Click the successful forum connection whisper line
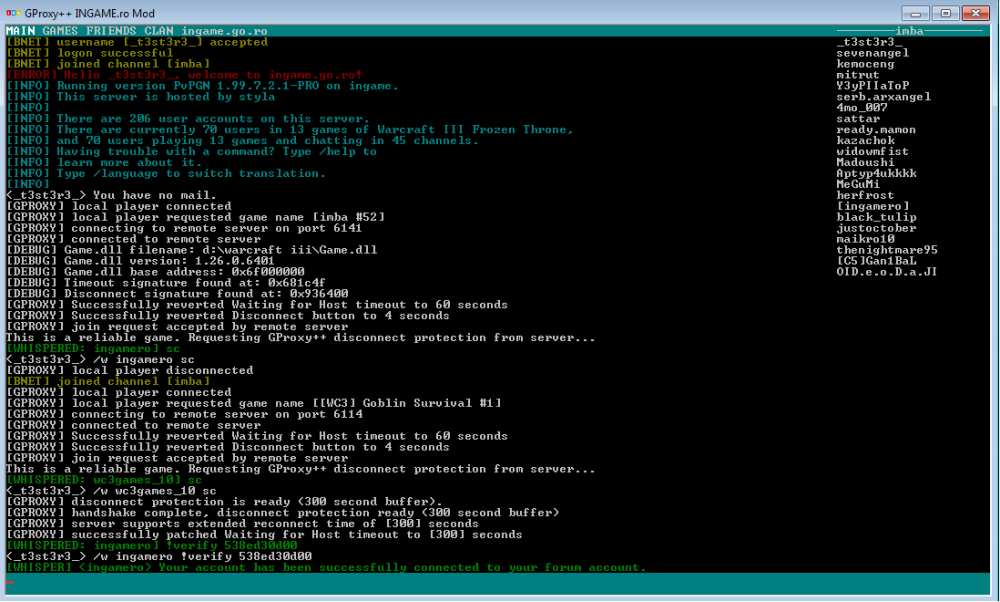Viewport: 1000px width, 602px height. click(x=326, y=567)
